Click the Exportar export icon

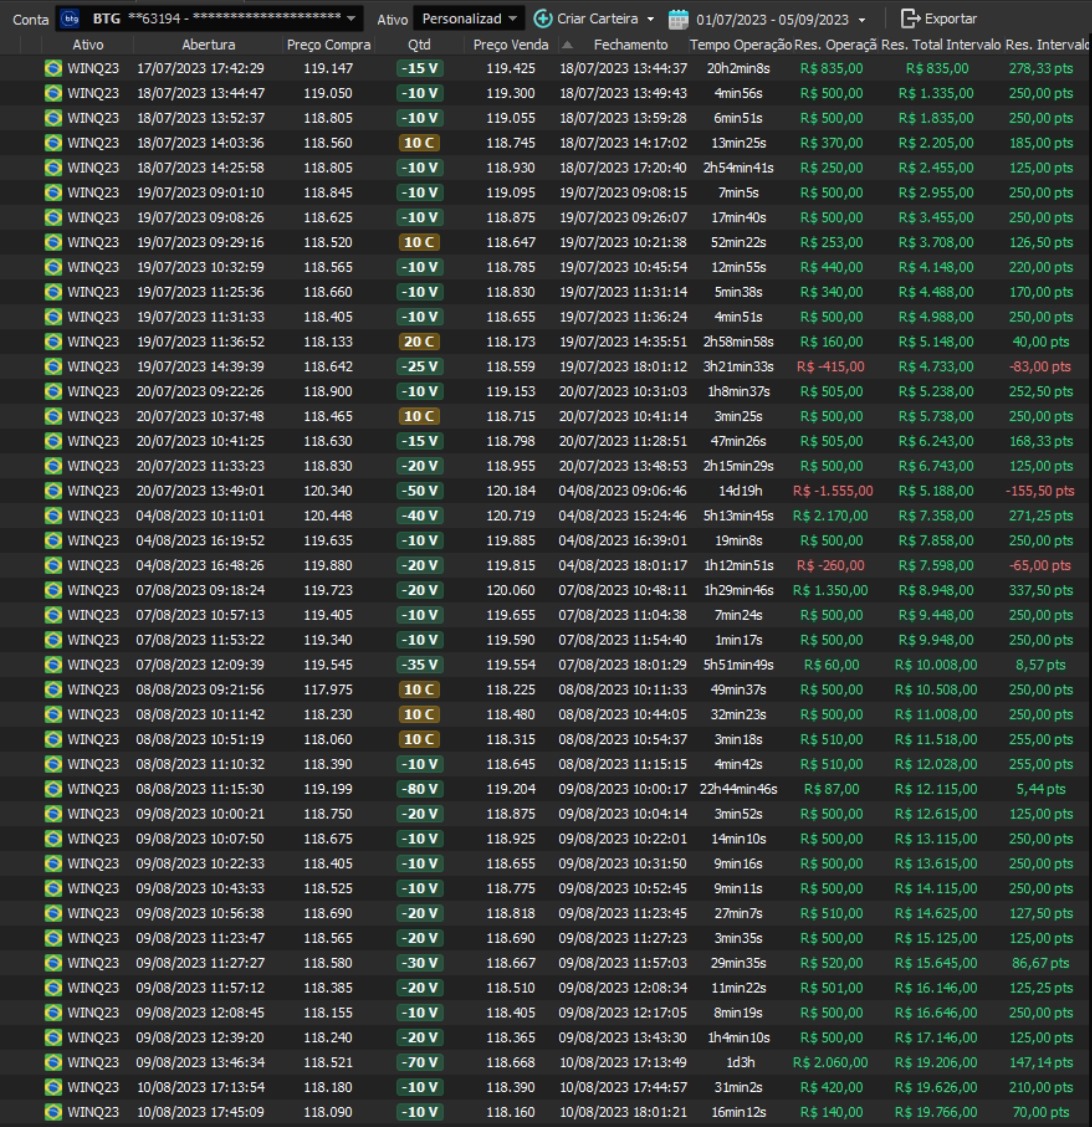[x=909, y=18]
